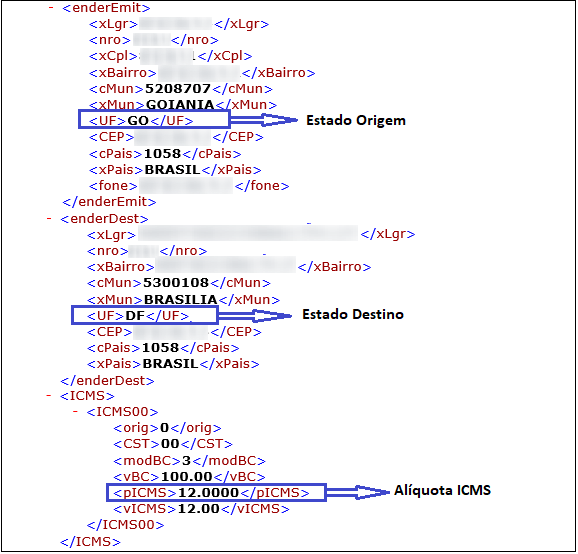
Task: Click the opening ICMS tag text
Action: pos(87,396)
